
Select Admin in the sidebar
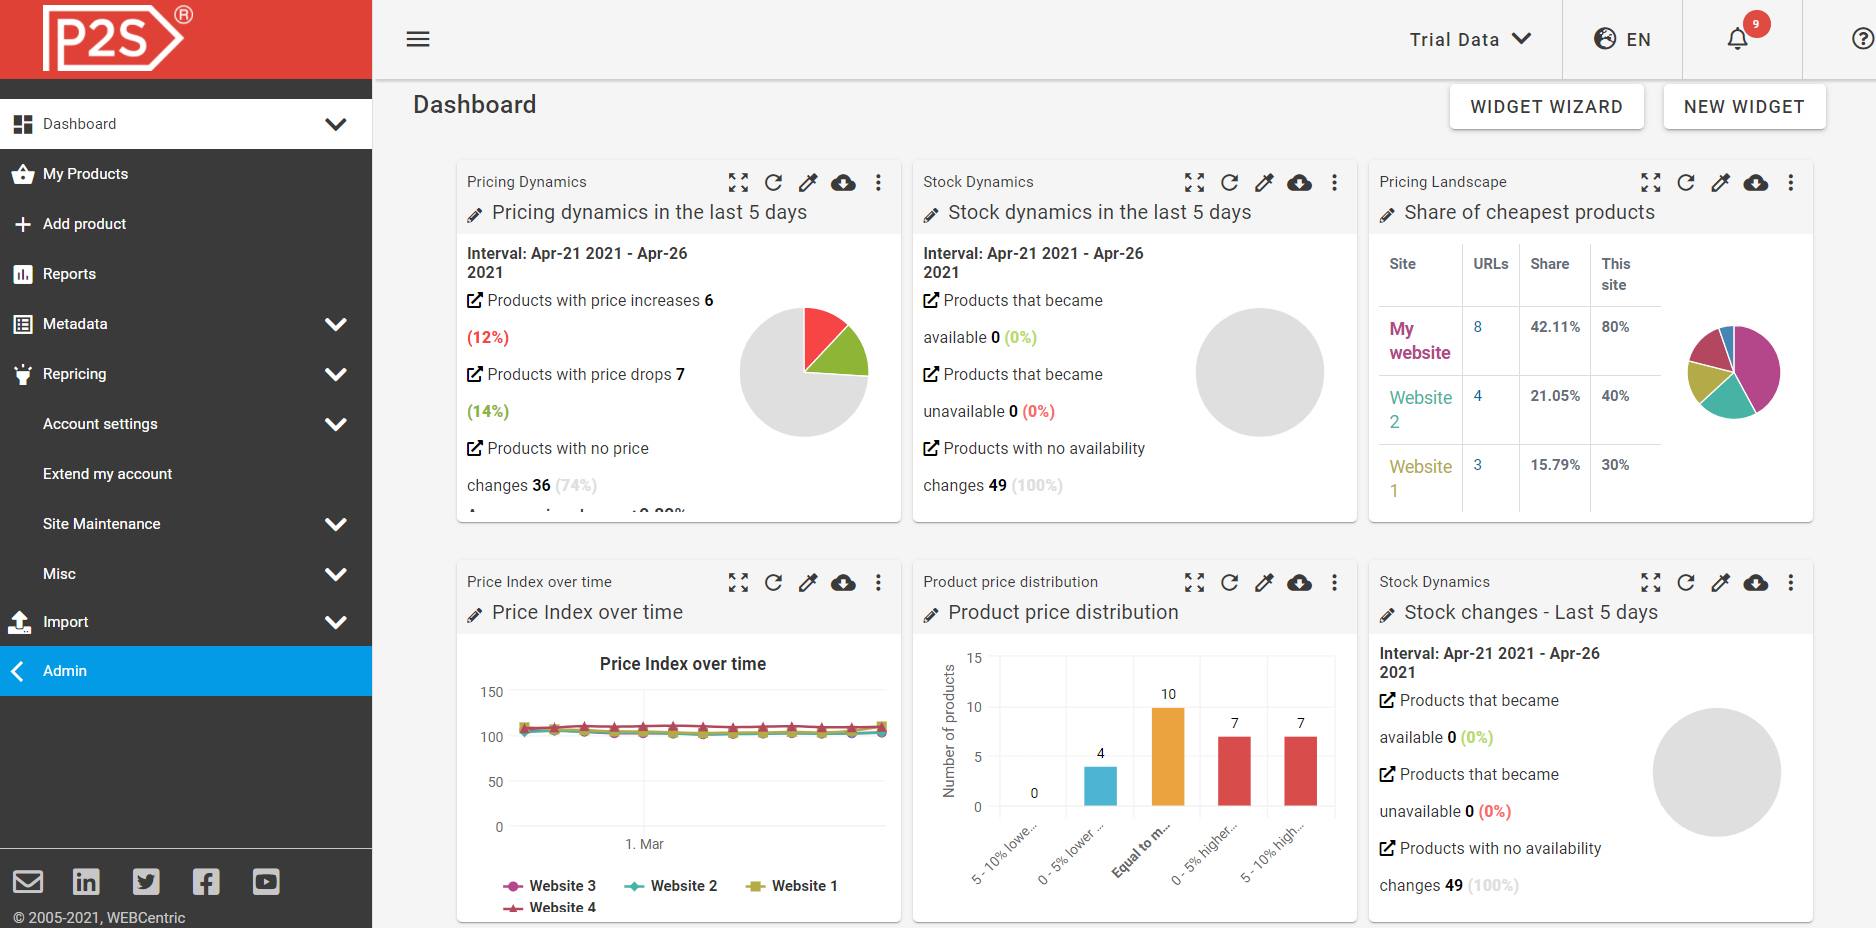pyautogui.click(x=66, y=670)
